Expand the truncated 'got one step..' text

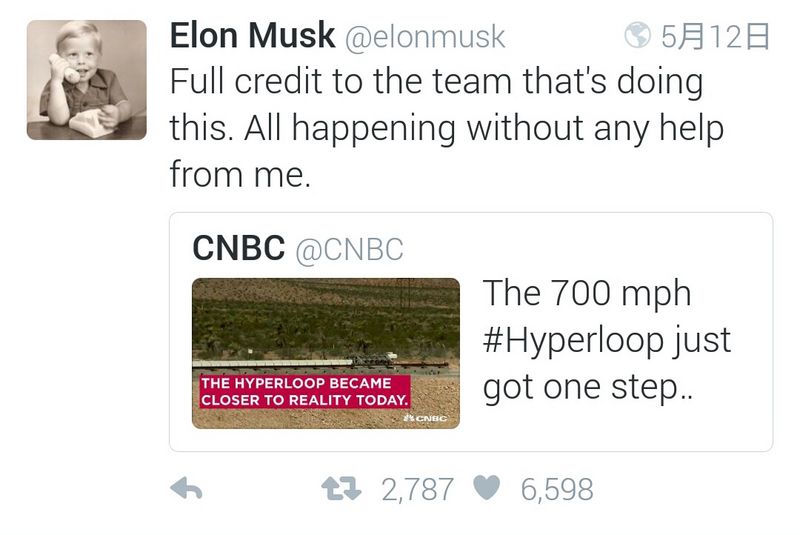tap(586, 387)
